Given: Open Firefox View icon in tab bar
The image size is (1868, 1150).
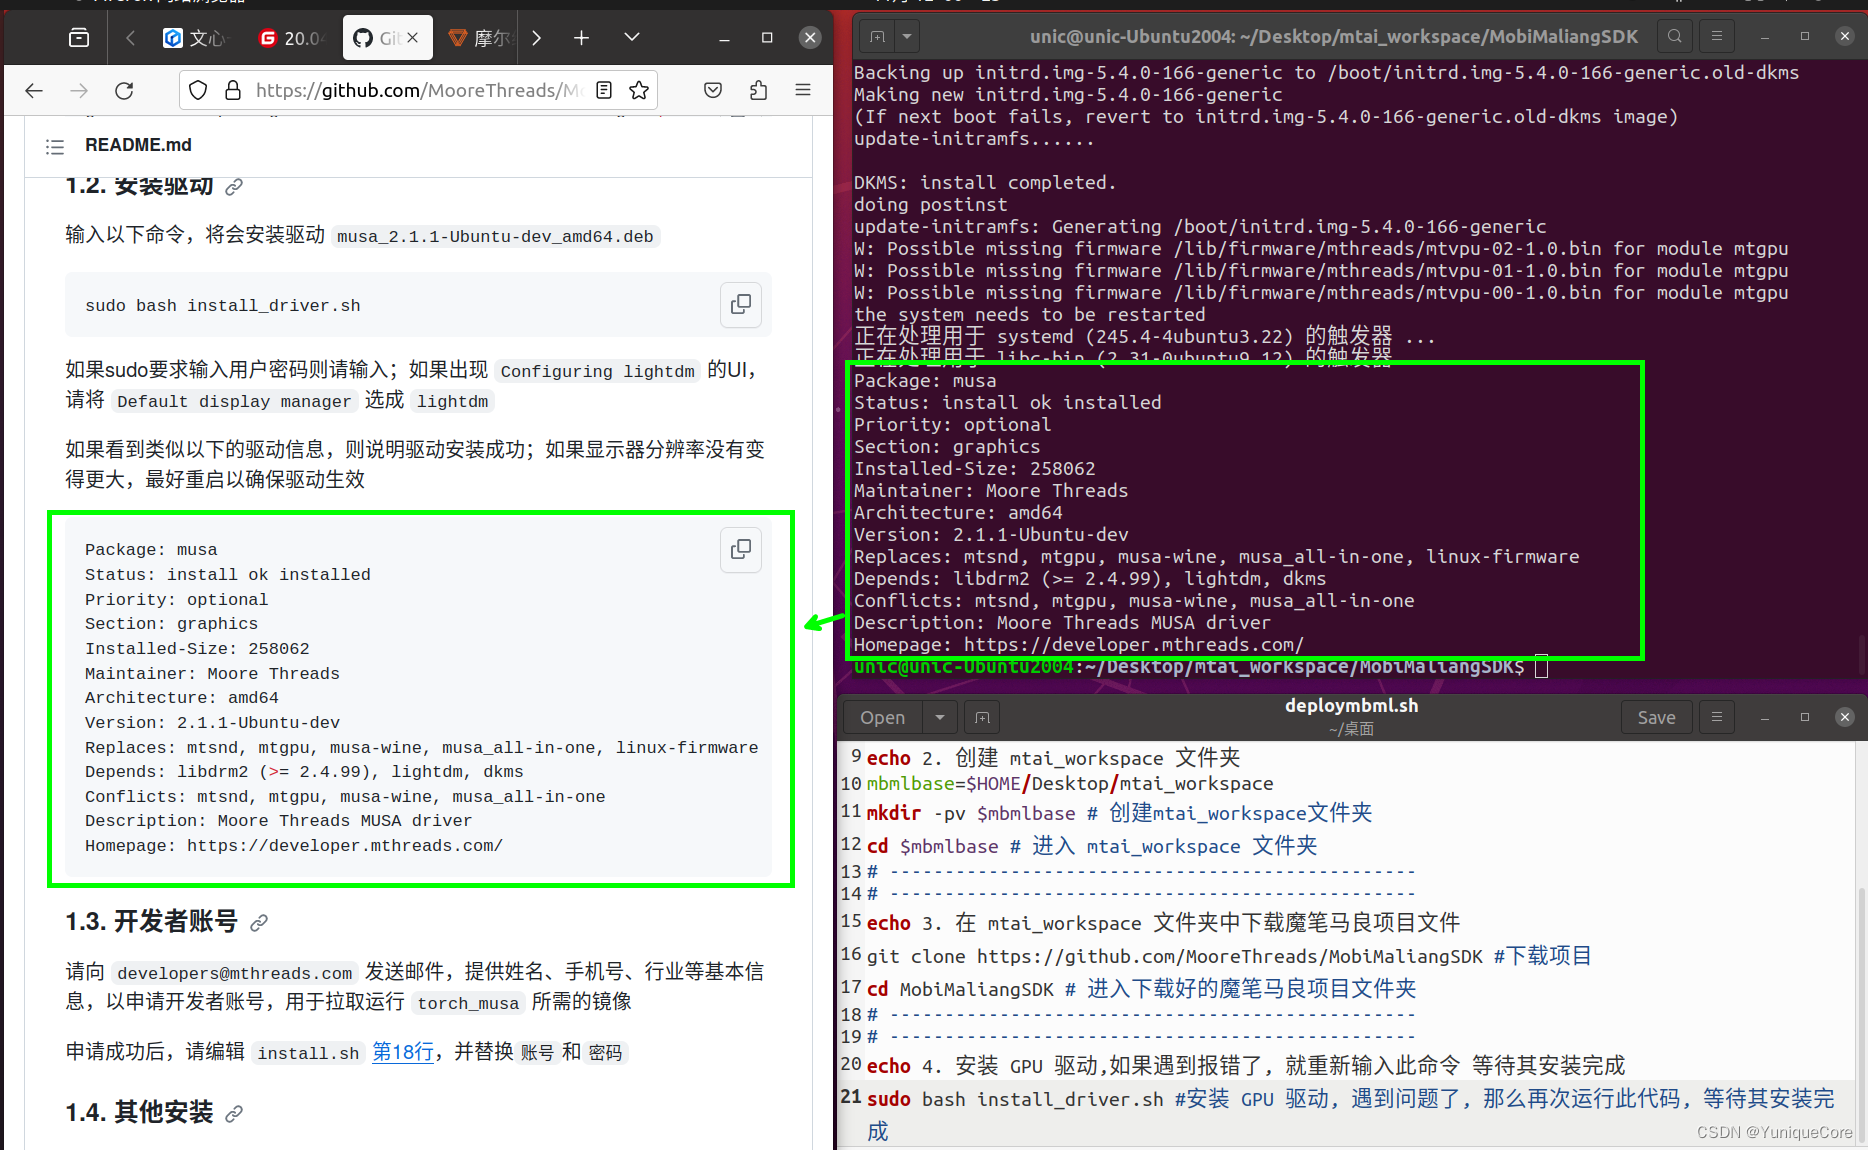Looking at the screenshot, I should click(x=79, y=38).
